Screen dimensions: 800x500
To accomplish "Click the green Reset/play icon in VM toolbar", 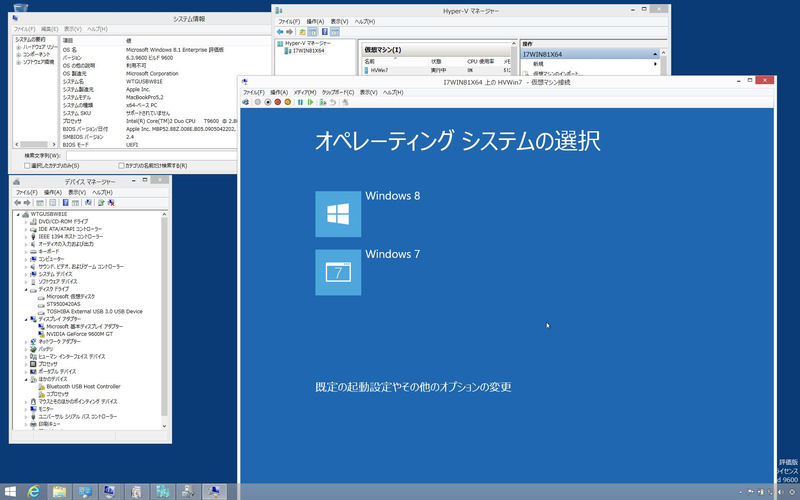I will [310, 102].
